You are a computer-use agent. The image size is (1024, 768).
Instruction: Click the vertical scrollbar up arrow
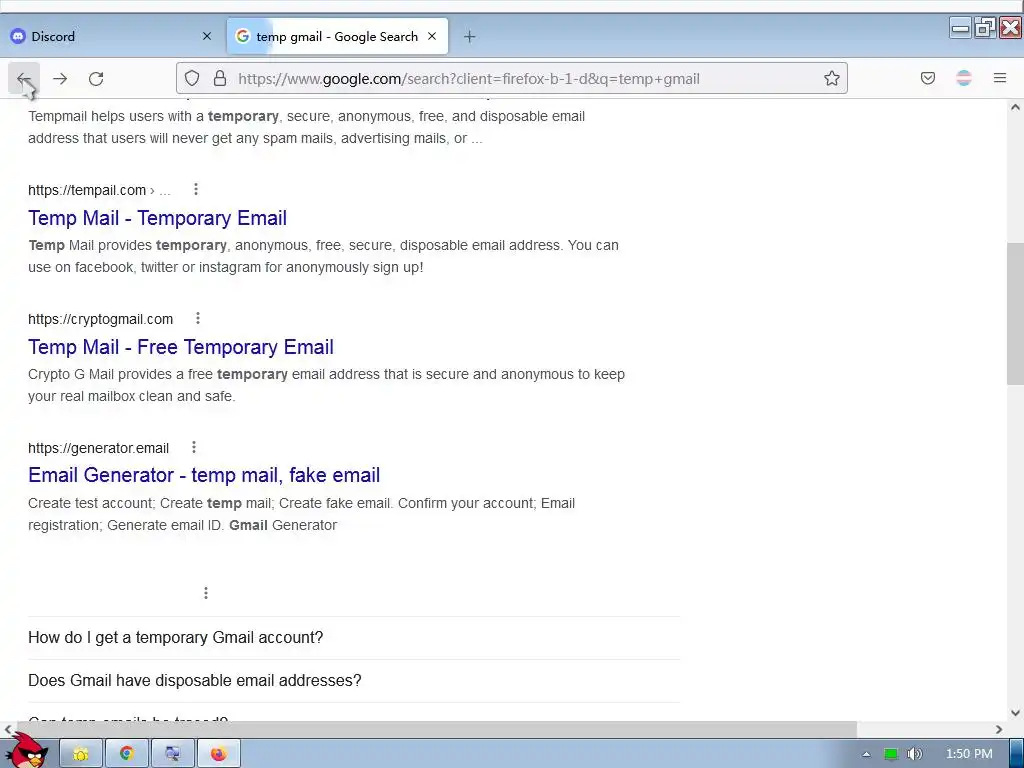coord(1015,107)
